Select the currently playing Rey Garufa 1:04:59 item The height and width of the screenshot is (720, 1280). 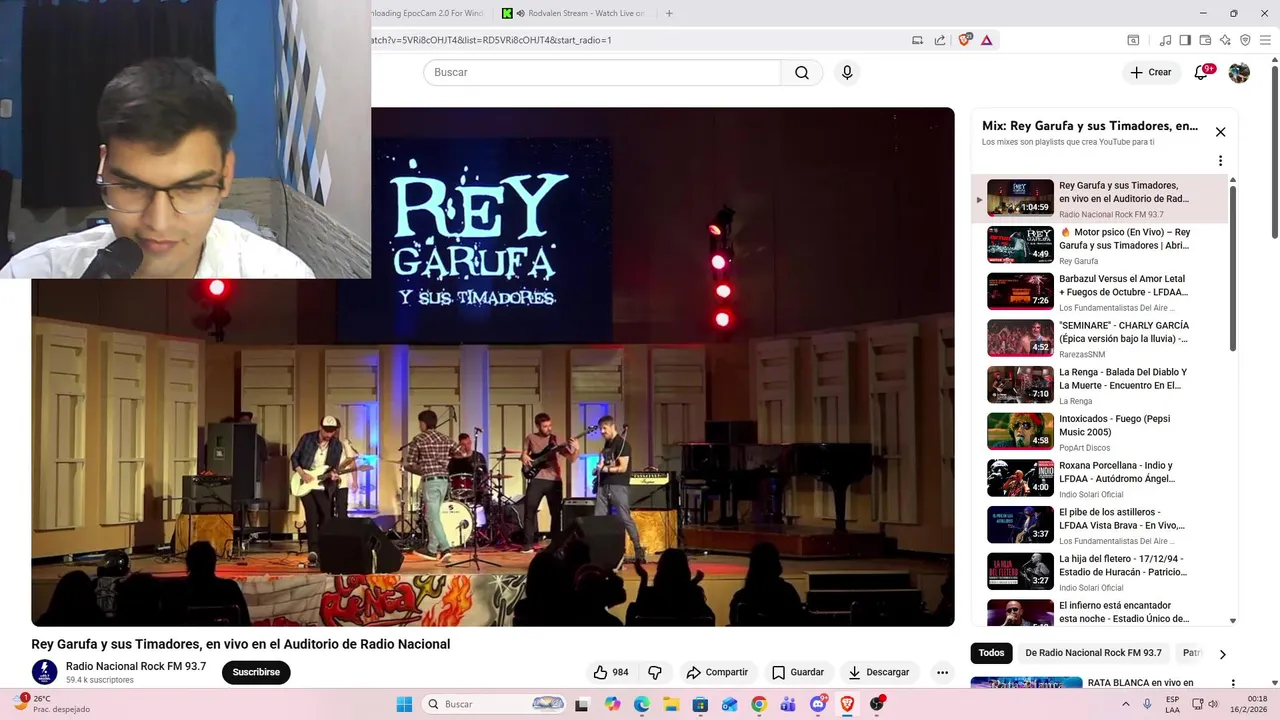(x=1099, y=198)
